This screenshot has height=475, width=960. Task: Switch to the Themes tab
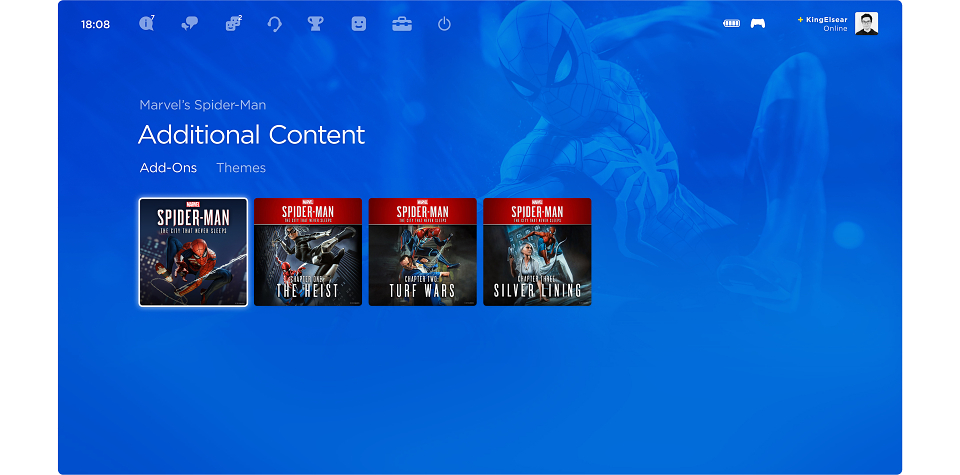(241, 168)
